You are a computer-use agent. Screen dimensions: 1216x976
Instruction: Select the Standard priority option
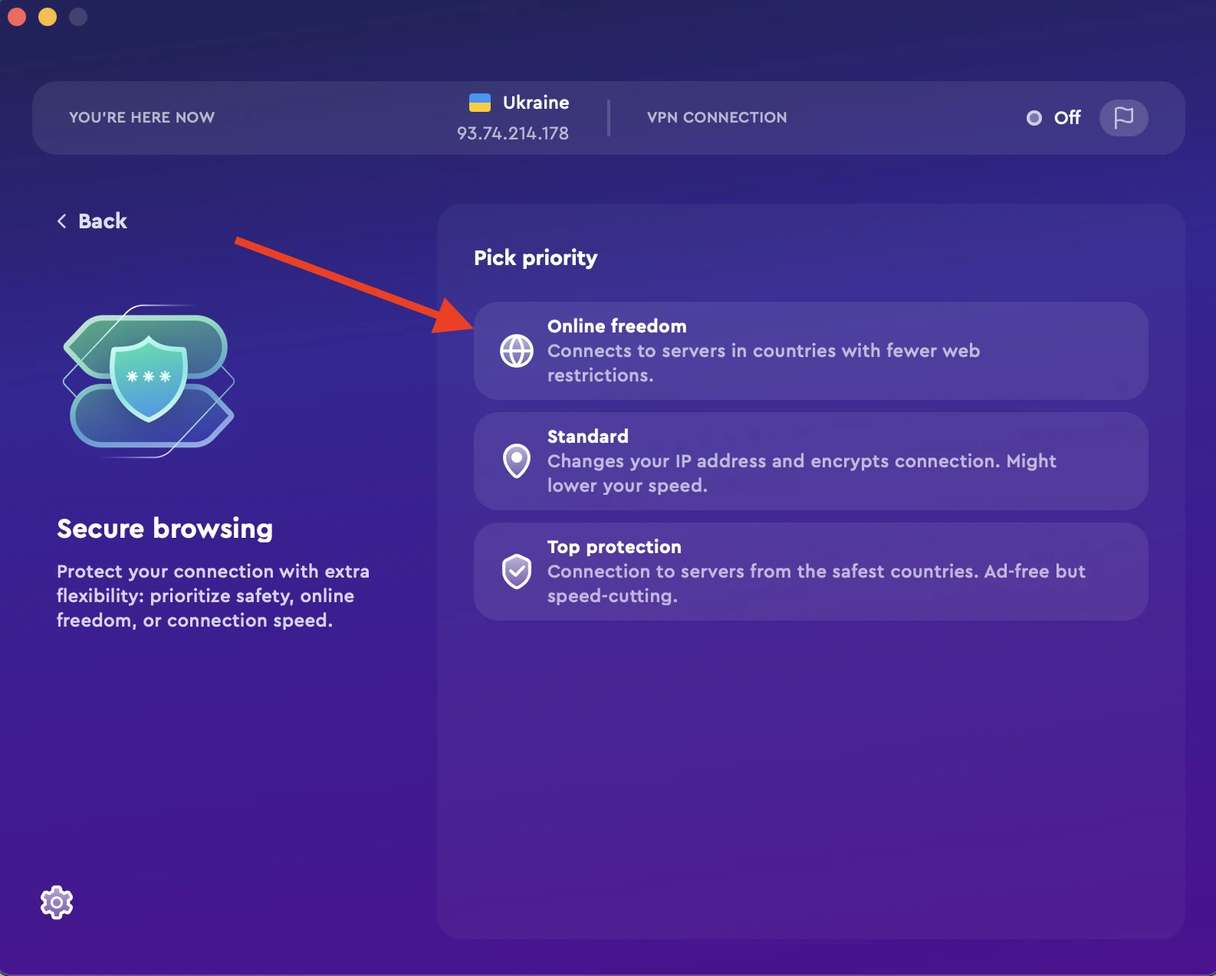[810, 461]
